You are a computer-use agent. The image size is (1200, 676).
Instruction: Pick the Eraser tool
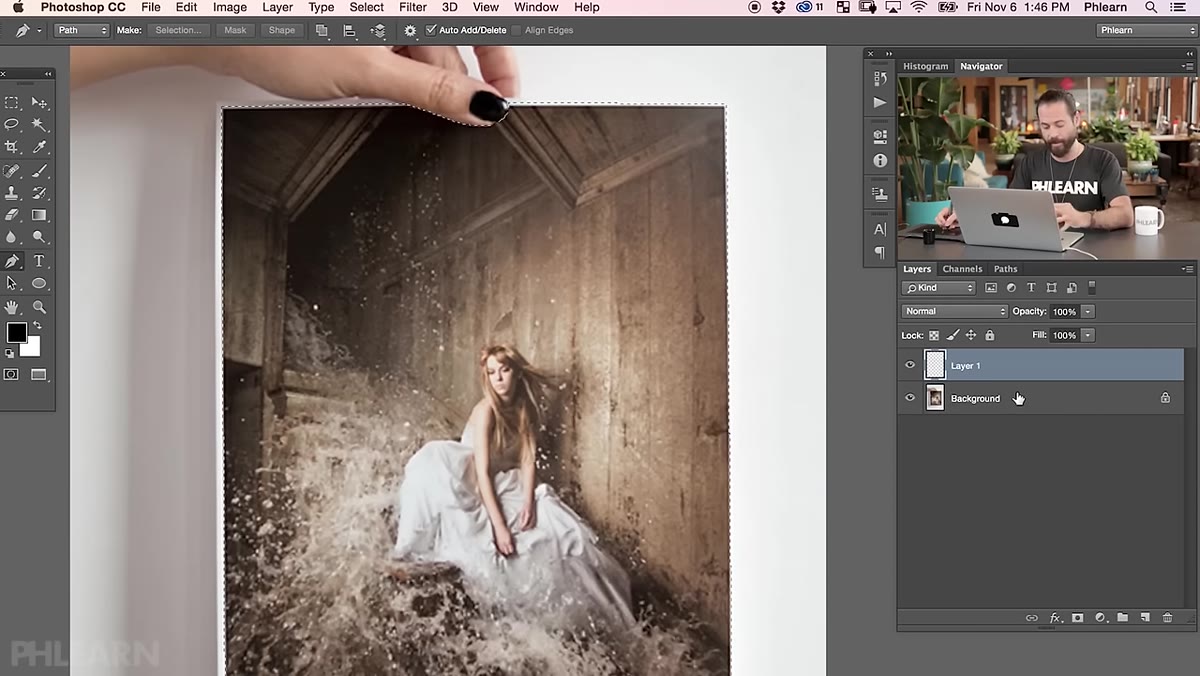[12, 215]
